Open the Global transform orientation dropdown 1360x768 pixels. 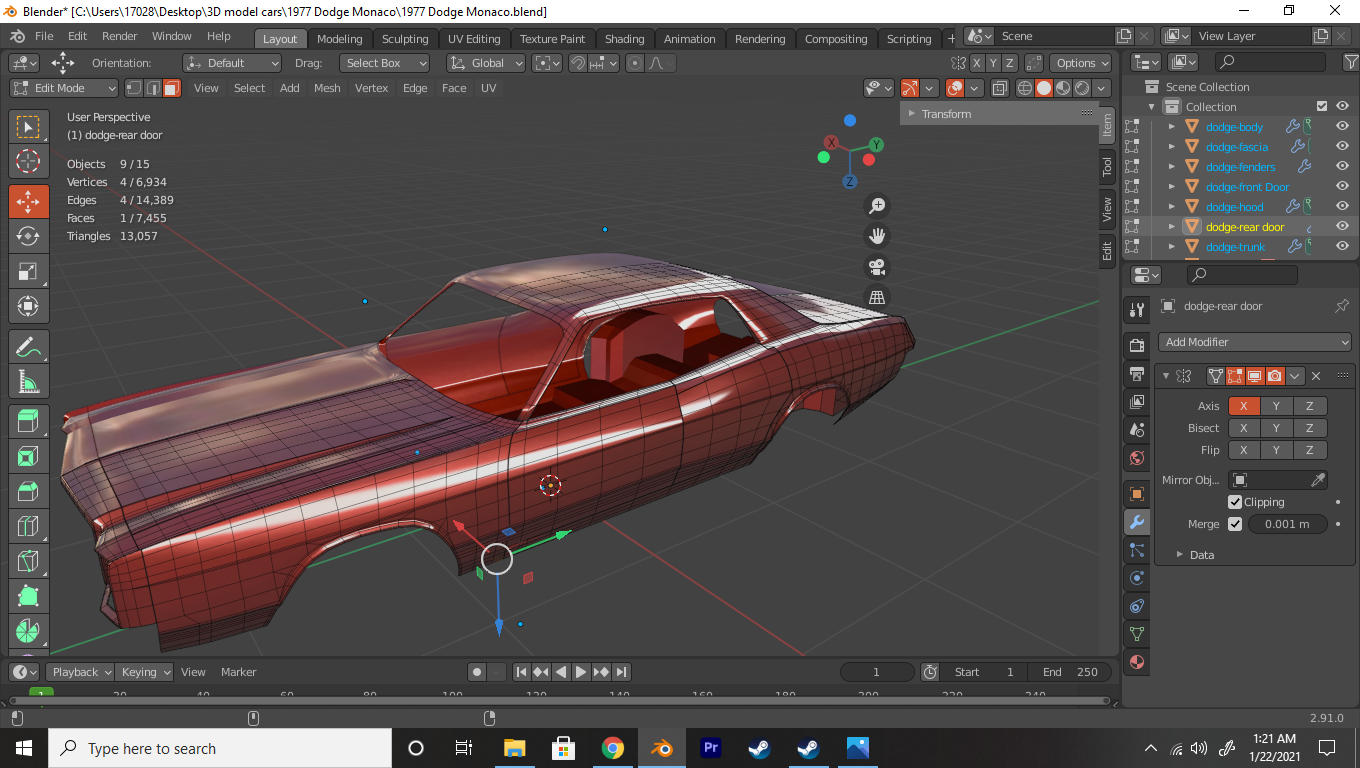coord(486,63)
